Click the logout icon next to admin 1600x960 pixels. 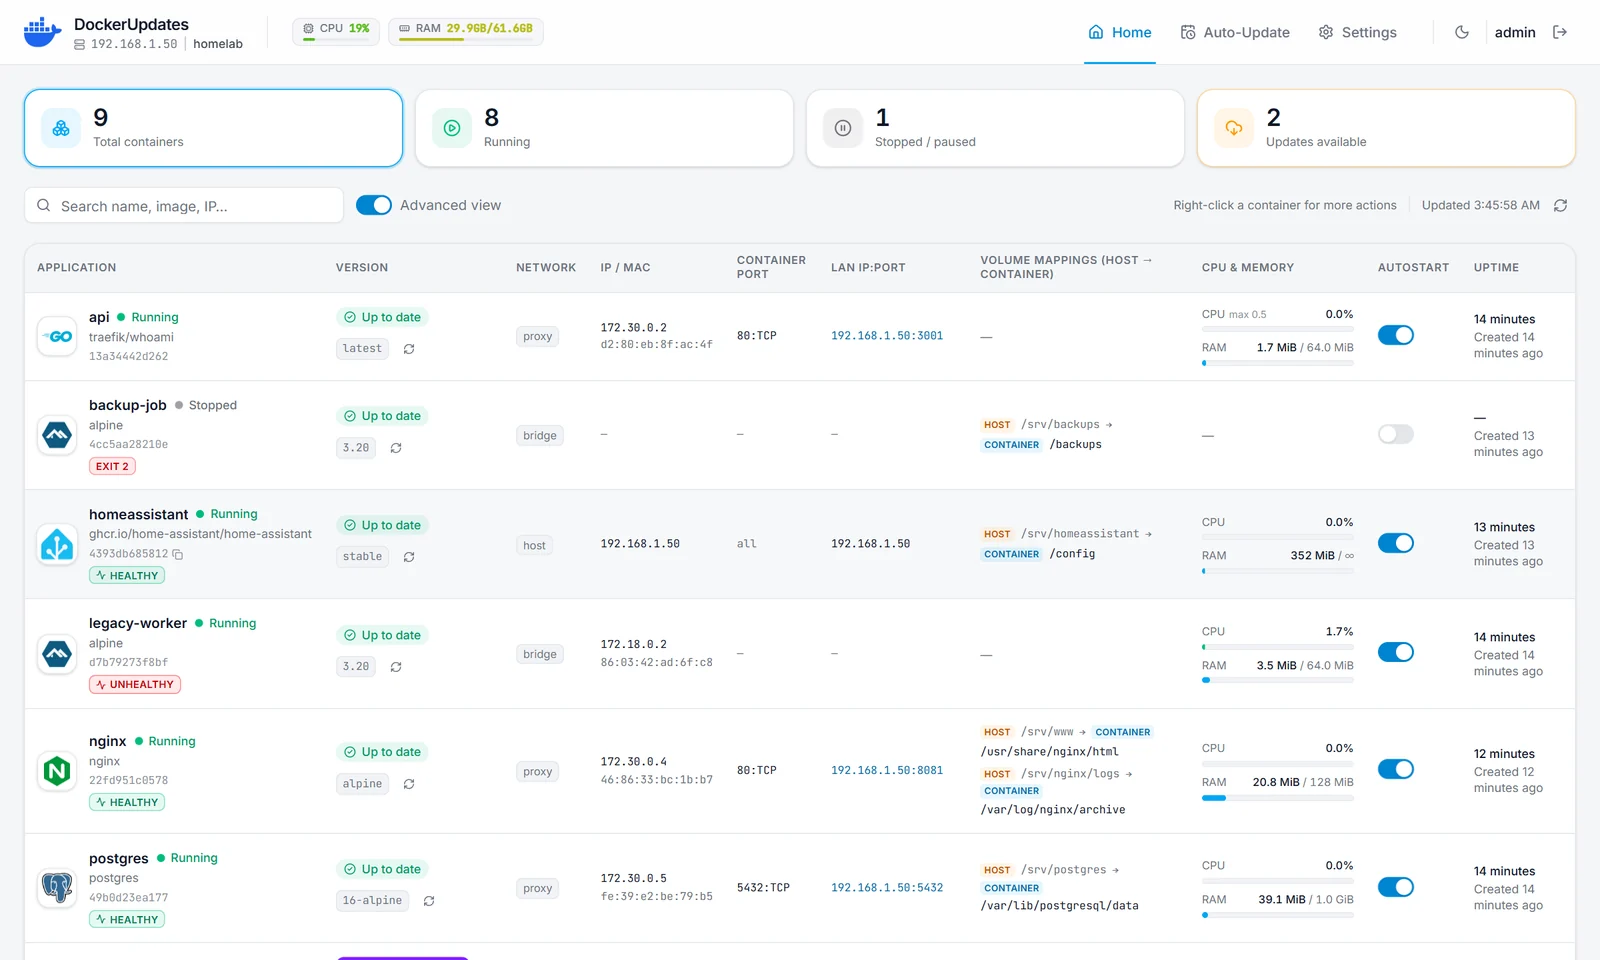(x=1560, y=32)
